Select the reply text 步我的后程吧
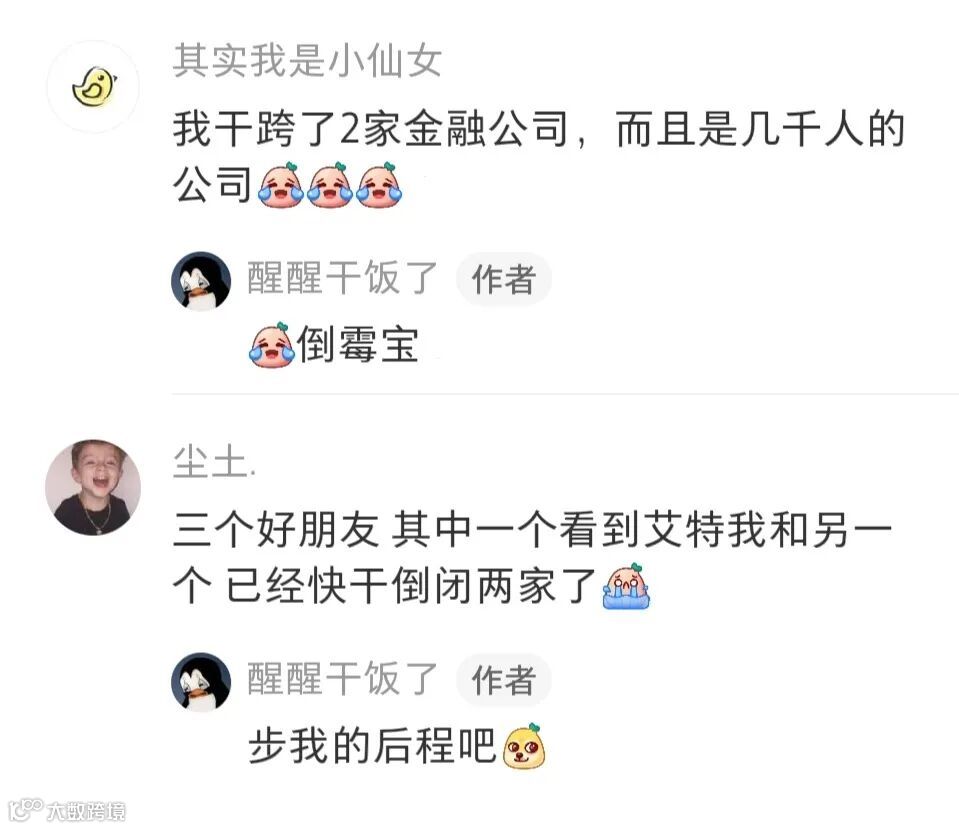The width and height of the screenshot is (959, 829). click(x=372, y=746)
